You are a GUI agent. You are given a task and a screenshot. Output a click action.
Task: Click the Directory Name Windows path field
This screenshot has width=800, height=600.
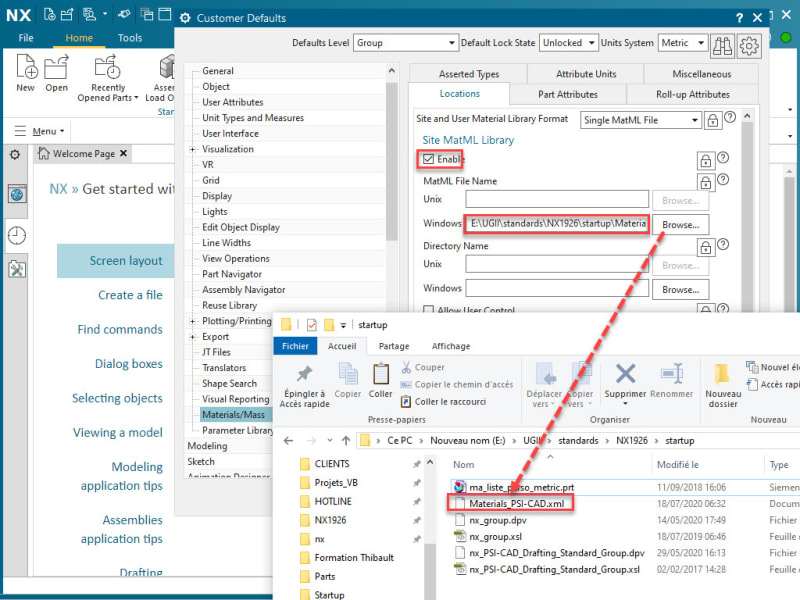click(x=557, y=288)
